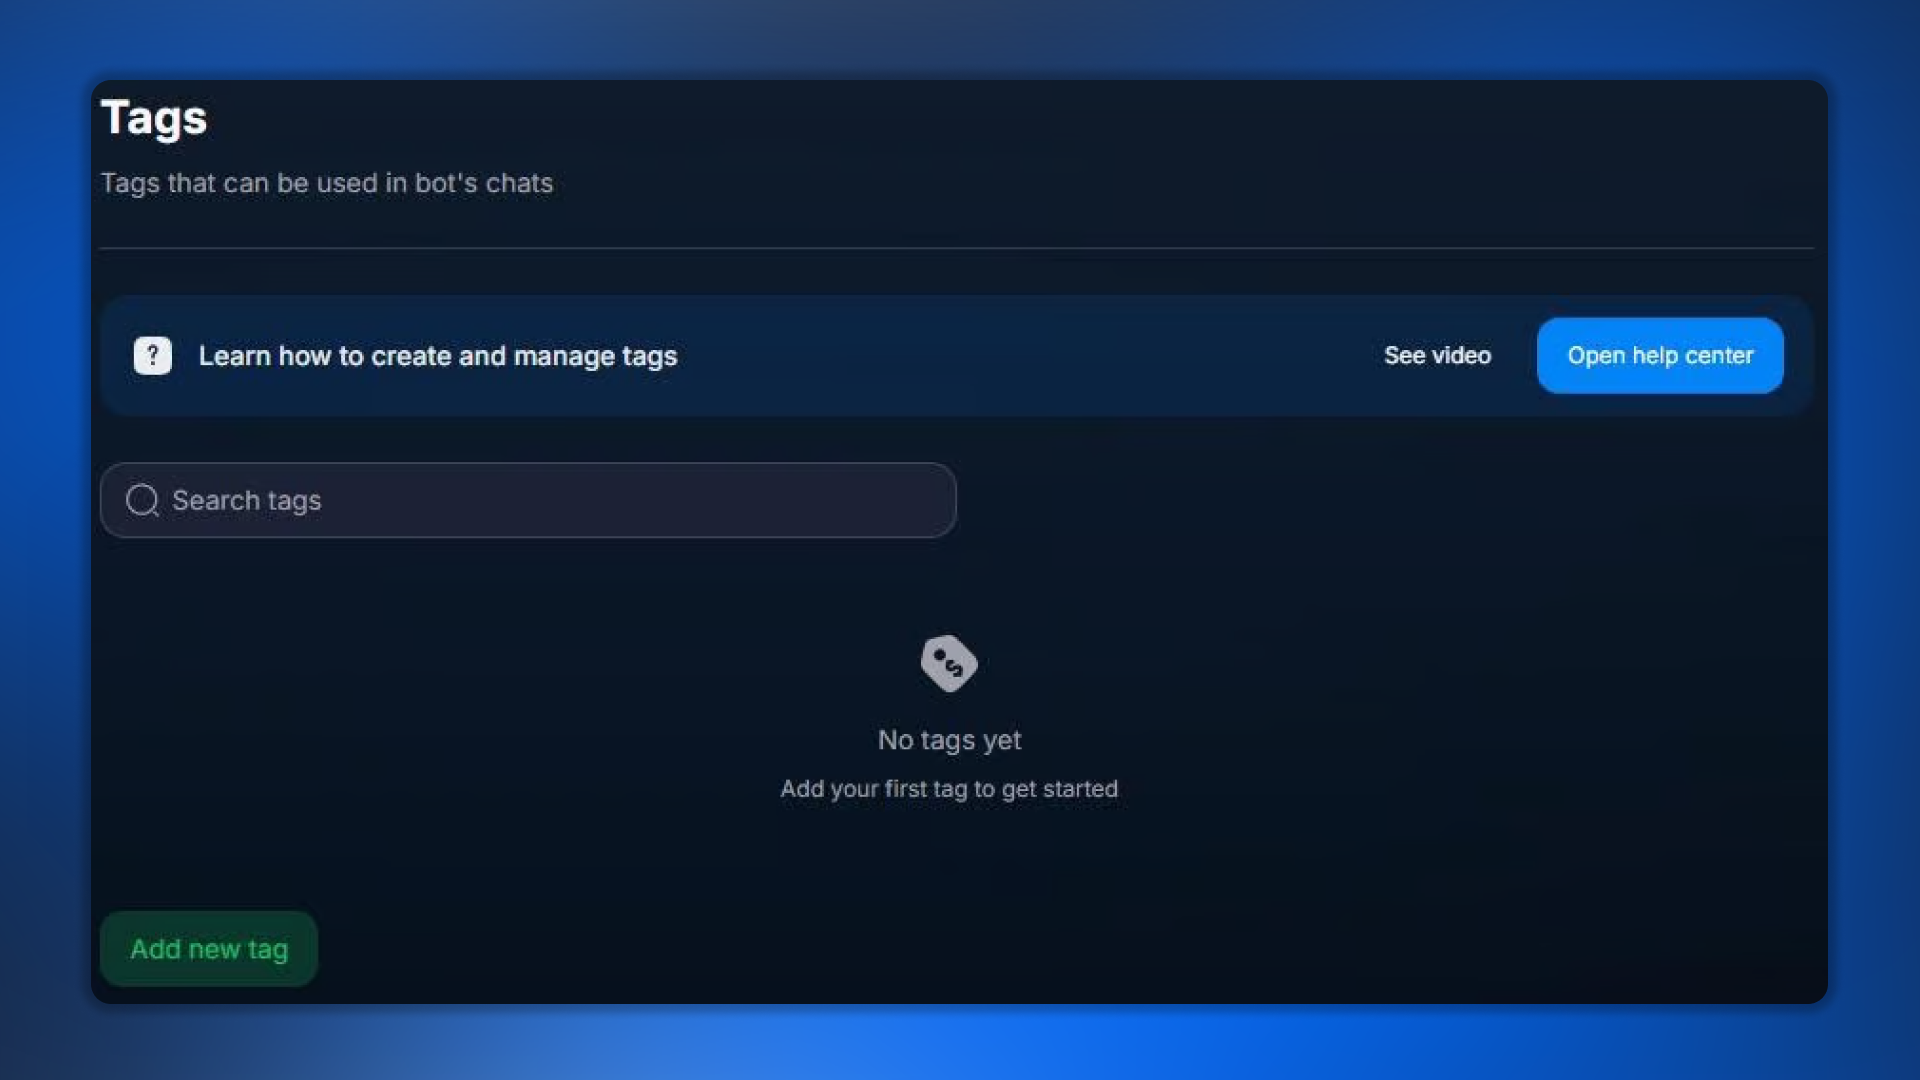Click 'Add your first tag to get started'
Viewport: 1920px width, 1080px height.
949,789
